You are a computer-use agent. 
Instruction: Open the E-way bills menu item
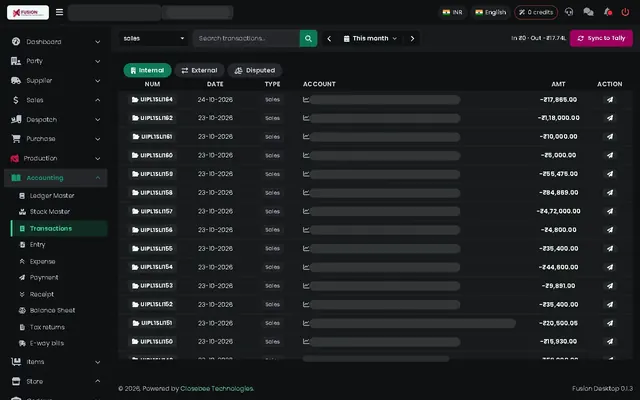(x=60, y=343)
